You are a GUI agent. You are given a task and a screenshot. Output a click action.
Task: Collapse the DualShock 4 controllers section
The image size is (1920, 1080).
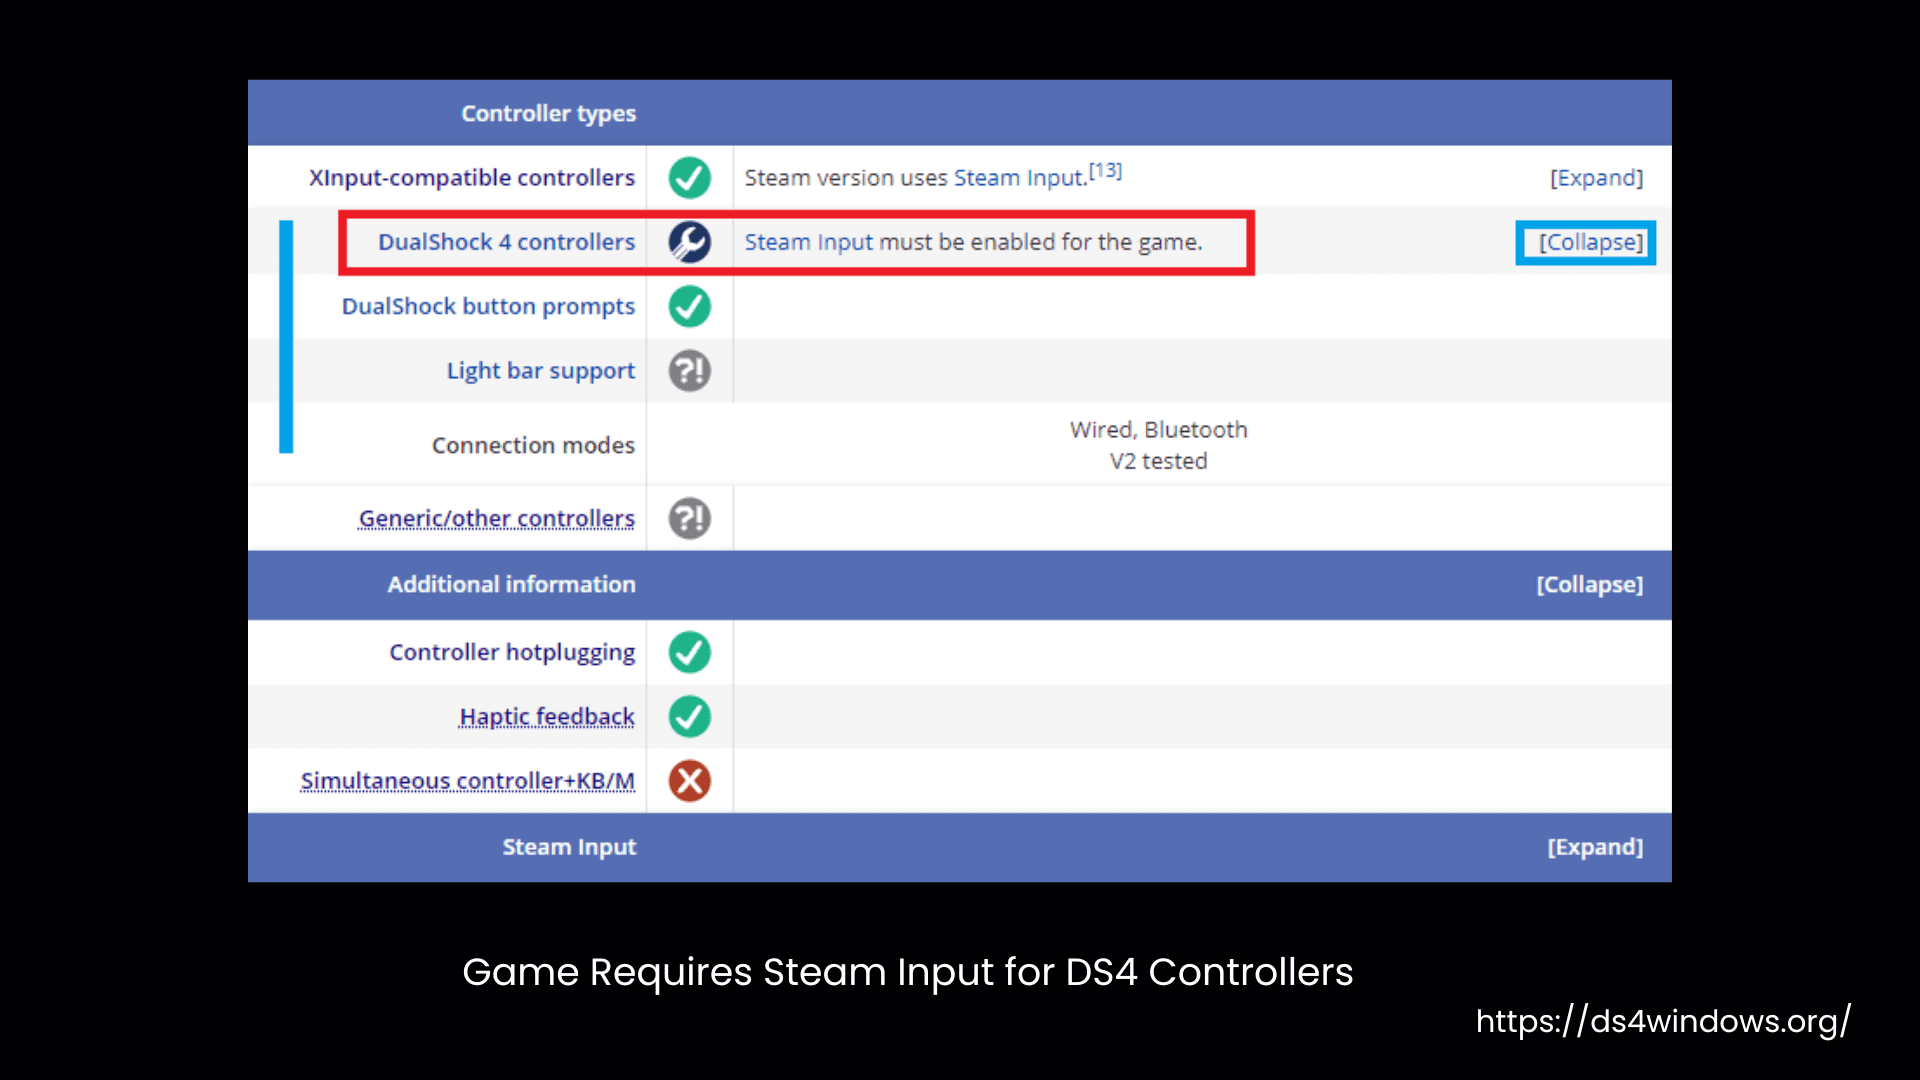click(x=1590, y=242)
